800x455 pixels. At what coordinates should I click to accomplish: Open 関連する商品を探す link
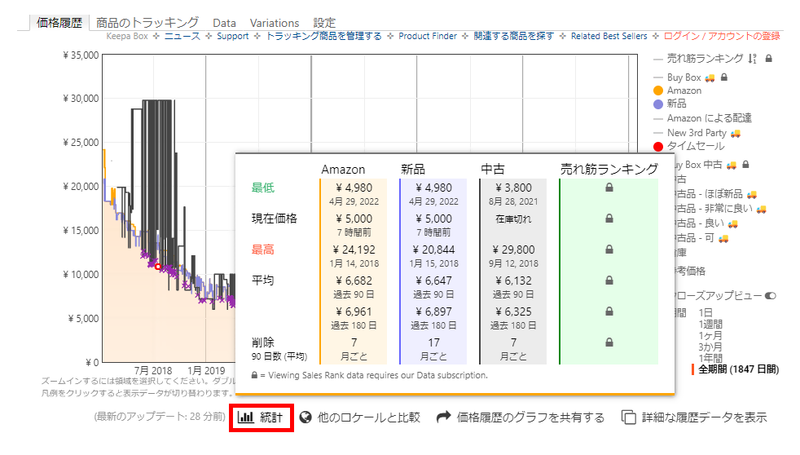(514, 36)
